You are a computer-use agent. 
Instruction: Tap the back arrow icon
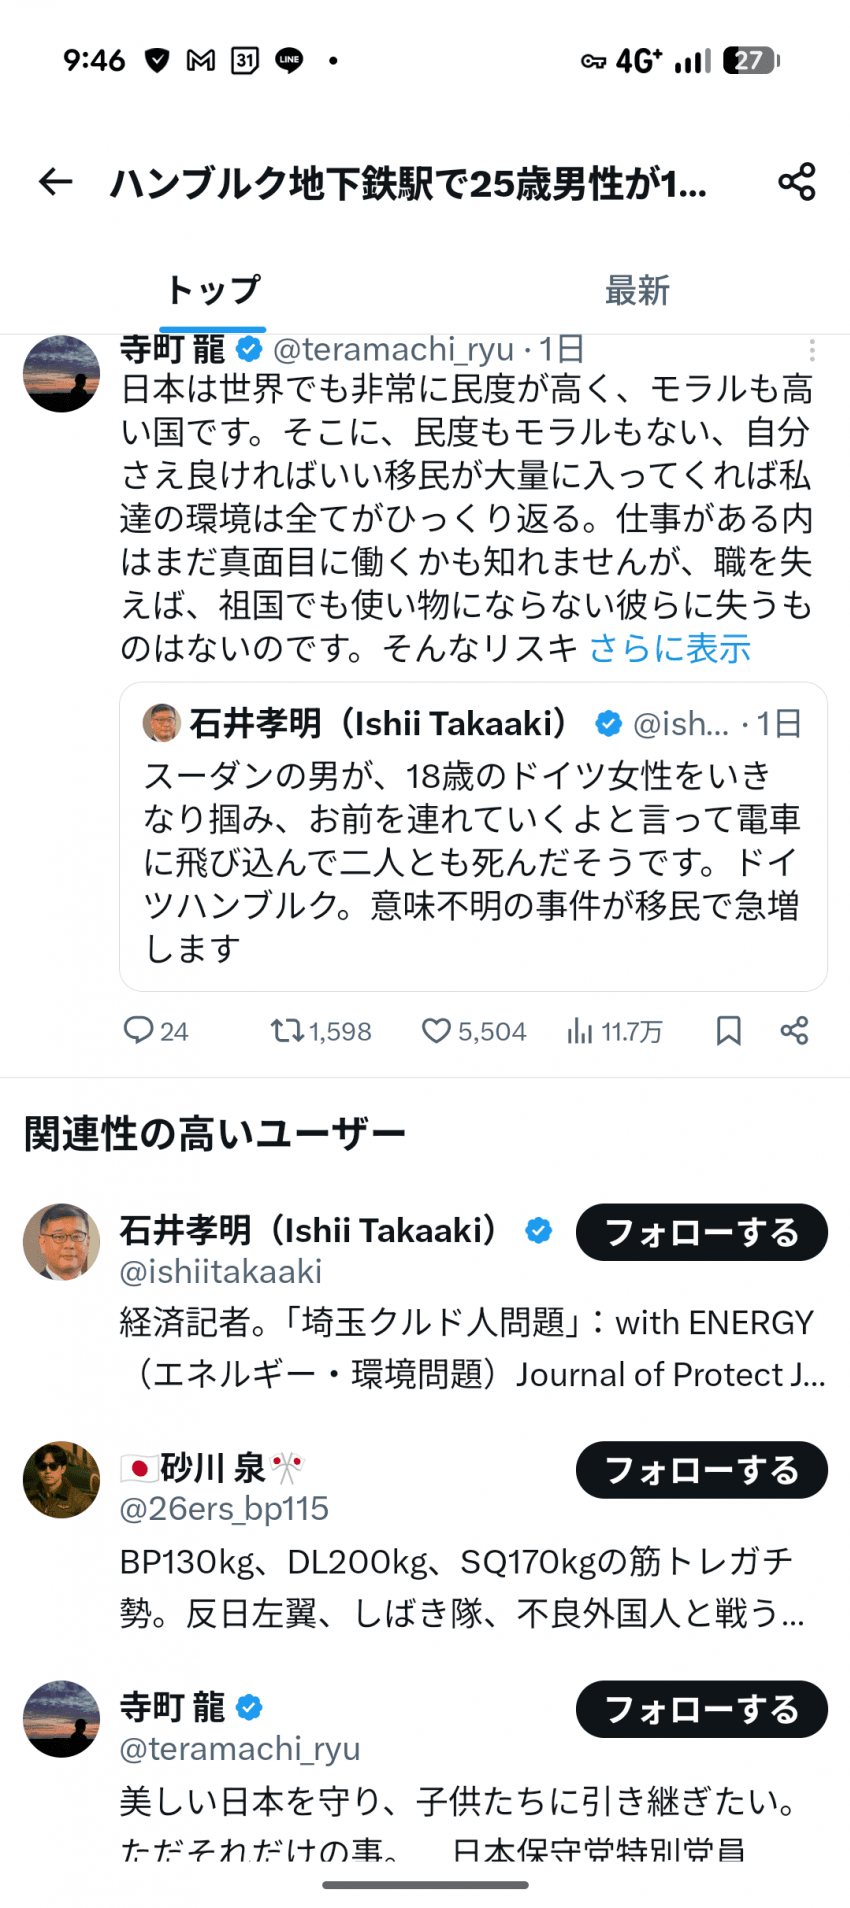[x=56, y=182]
